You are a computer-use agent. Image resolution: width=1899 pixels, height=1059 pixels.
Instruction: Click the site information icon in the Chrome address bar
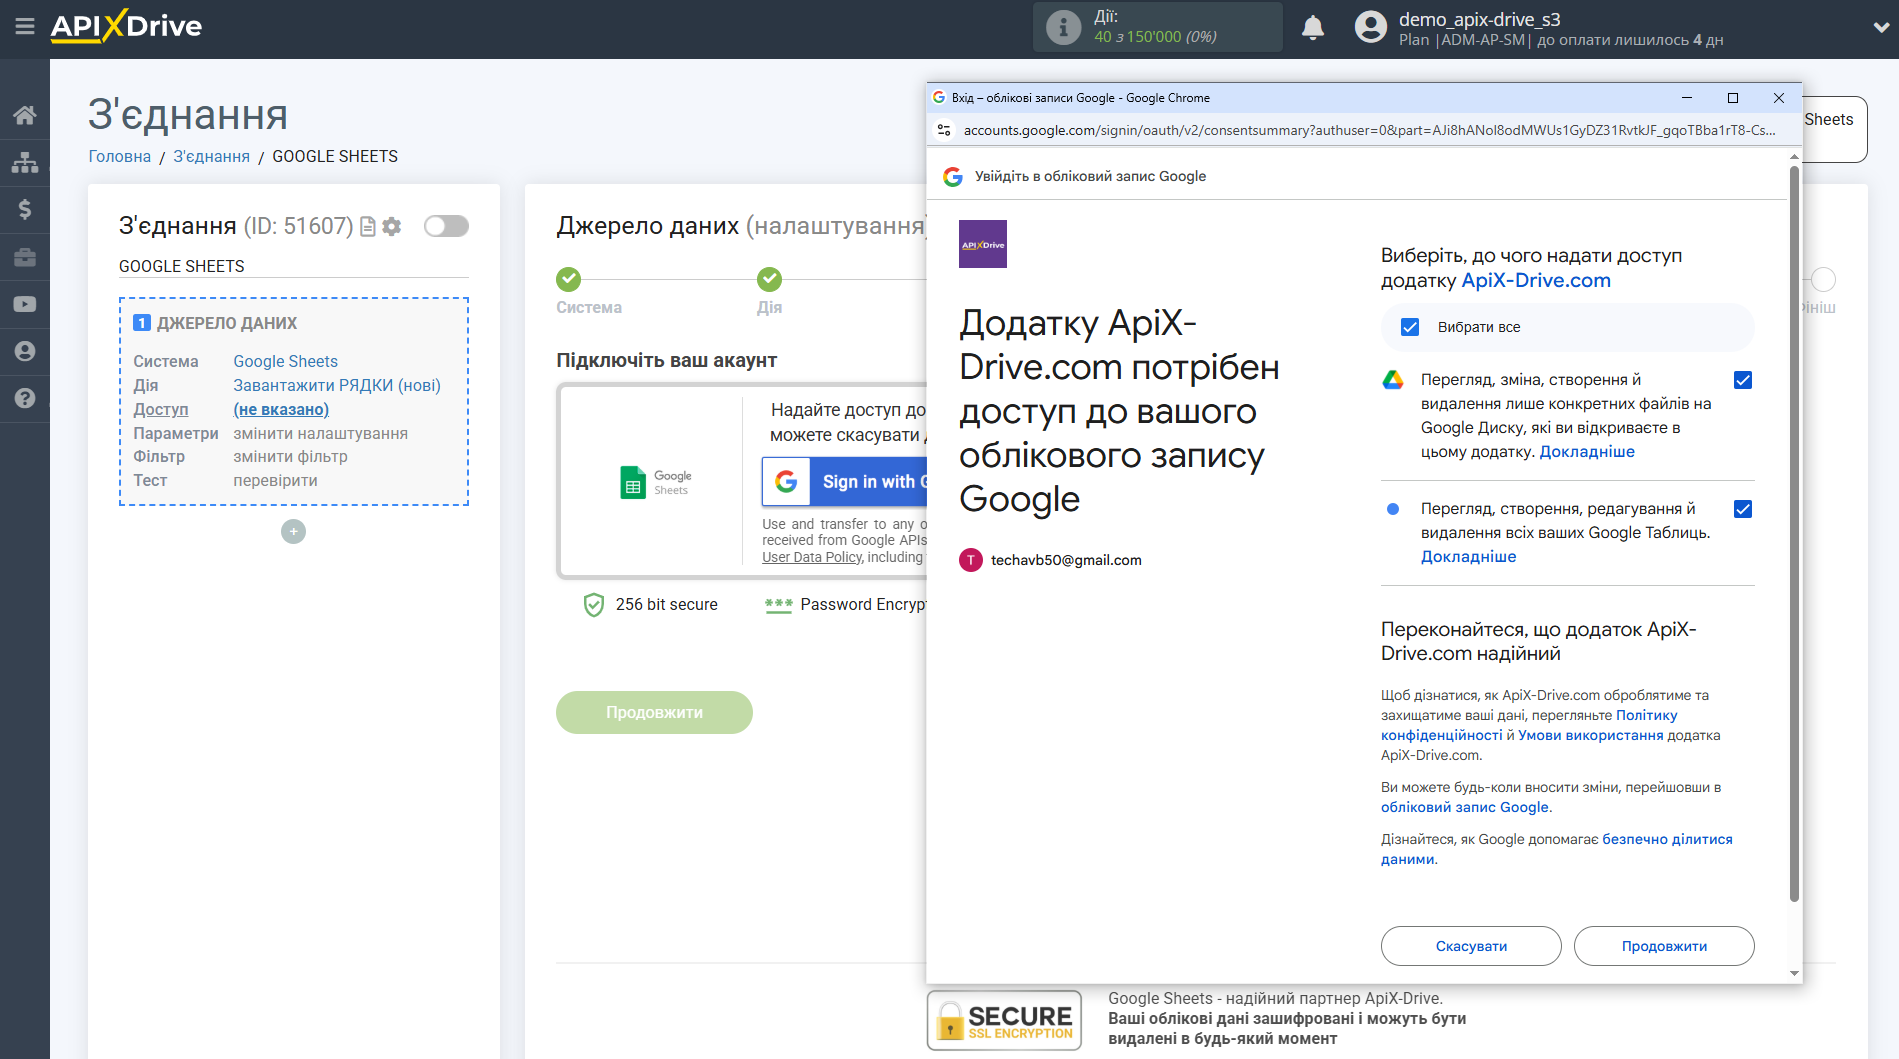pyautogui.click(x=944, y=130)
